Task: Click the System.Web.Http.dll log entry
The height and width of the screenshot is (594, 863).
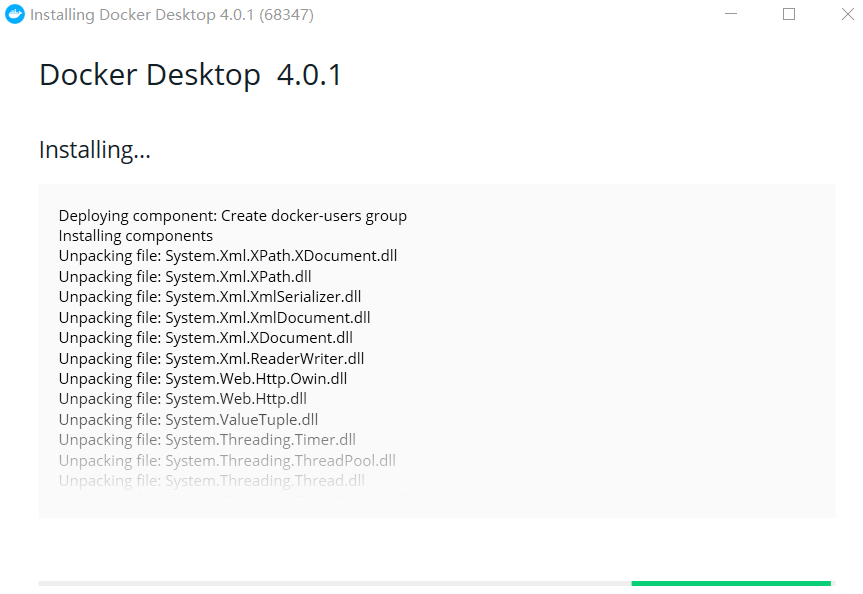Action: 183,399
